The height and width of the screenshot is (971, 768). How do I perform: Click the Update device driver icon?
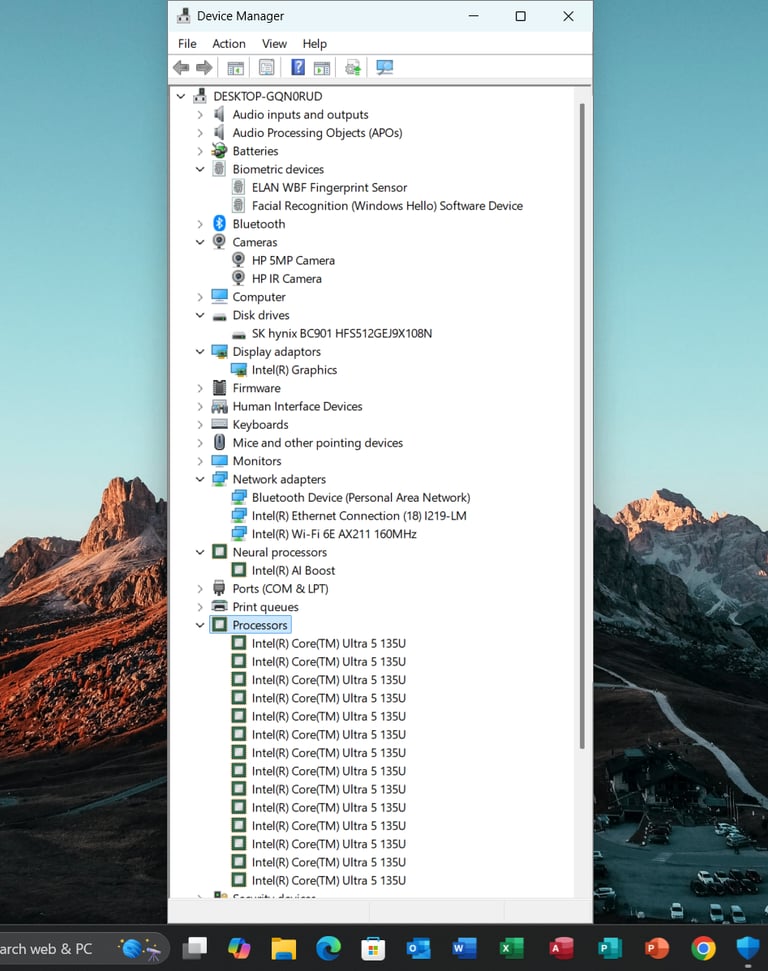353,67
